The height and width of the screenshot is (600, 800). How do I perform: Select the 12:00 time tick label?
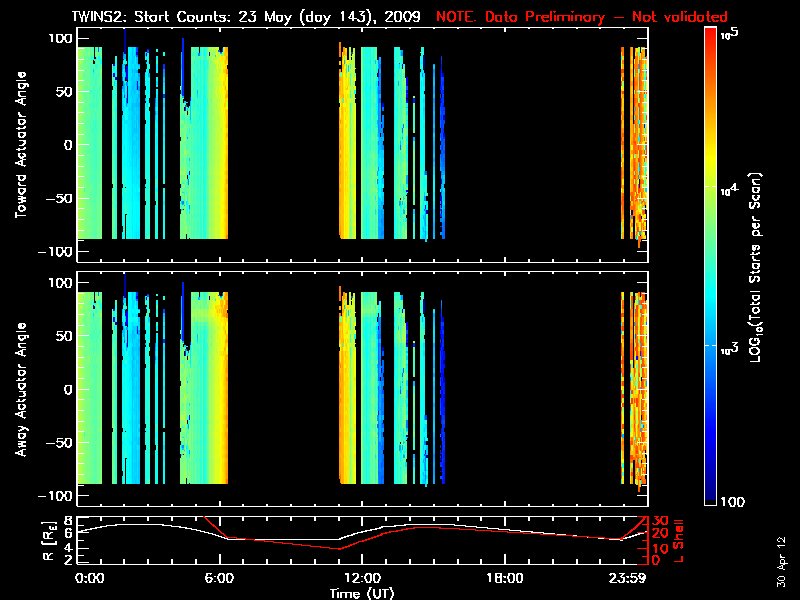(362, 579)
